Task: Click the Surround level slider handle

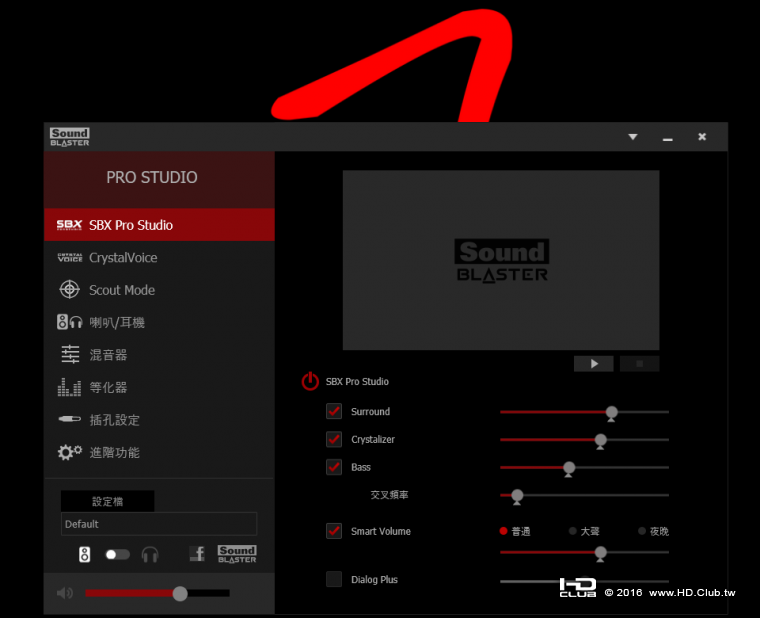Action: pos(612,413)
